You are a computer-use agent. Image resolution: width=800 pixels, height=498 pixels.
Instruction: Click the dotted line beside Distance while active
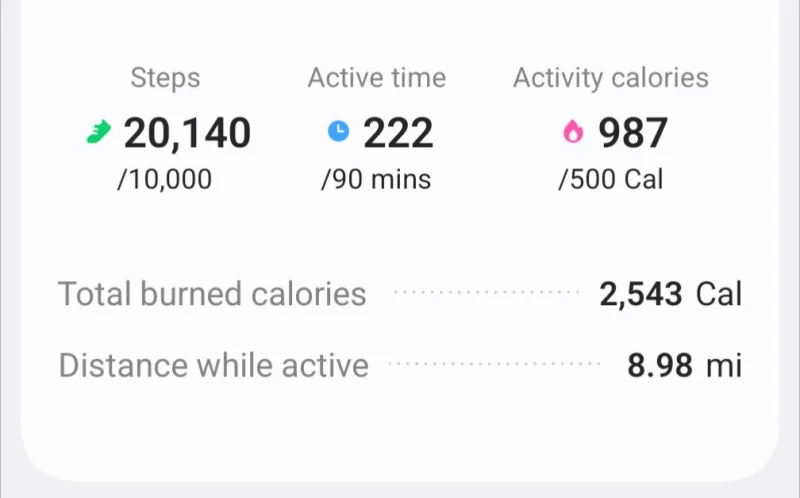(494, 364)
